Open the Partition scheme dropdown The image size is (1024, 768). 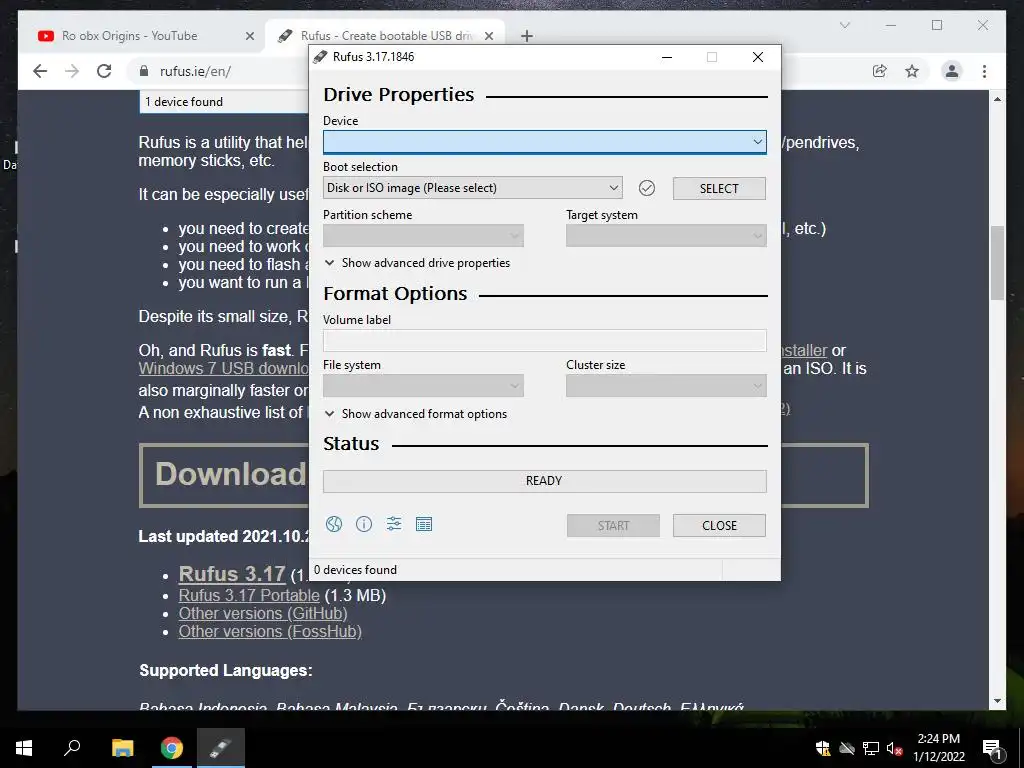[x=423, y=236]
